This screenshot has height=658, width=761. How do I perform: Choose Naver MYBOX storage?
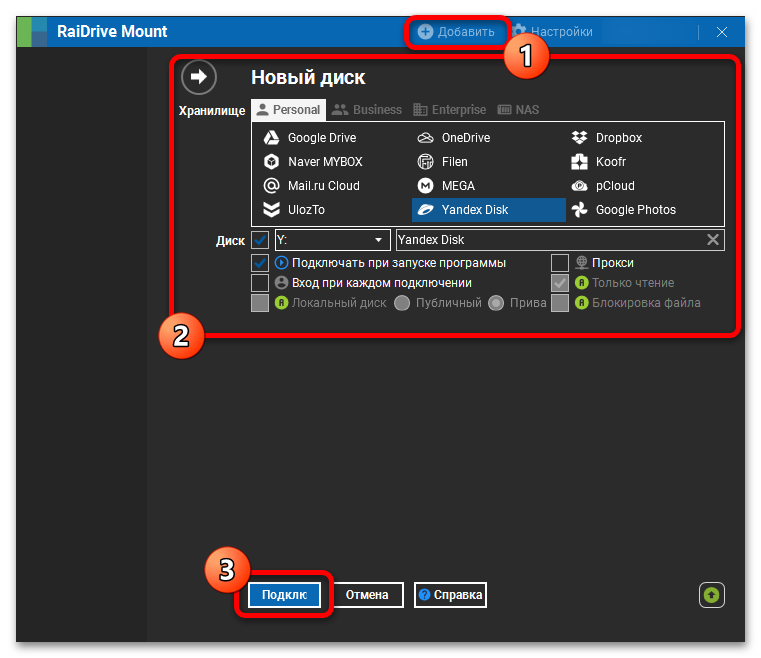click(x=313, y=162)
